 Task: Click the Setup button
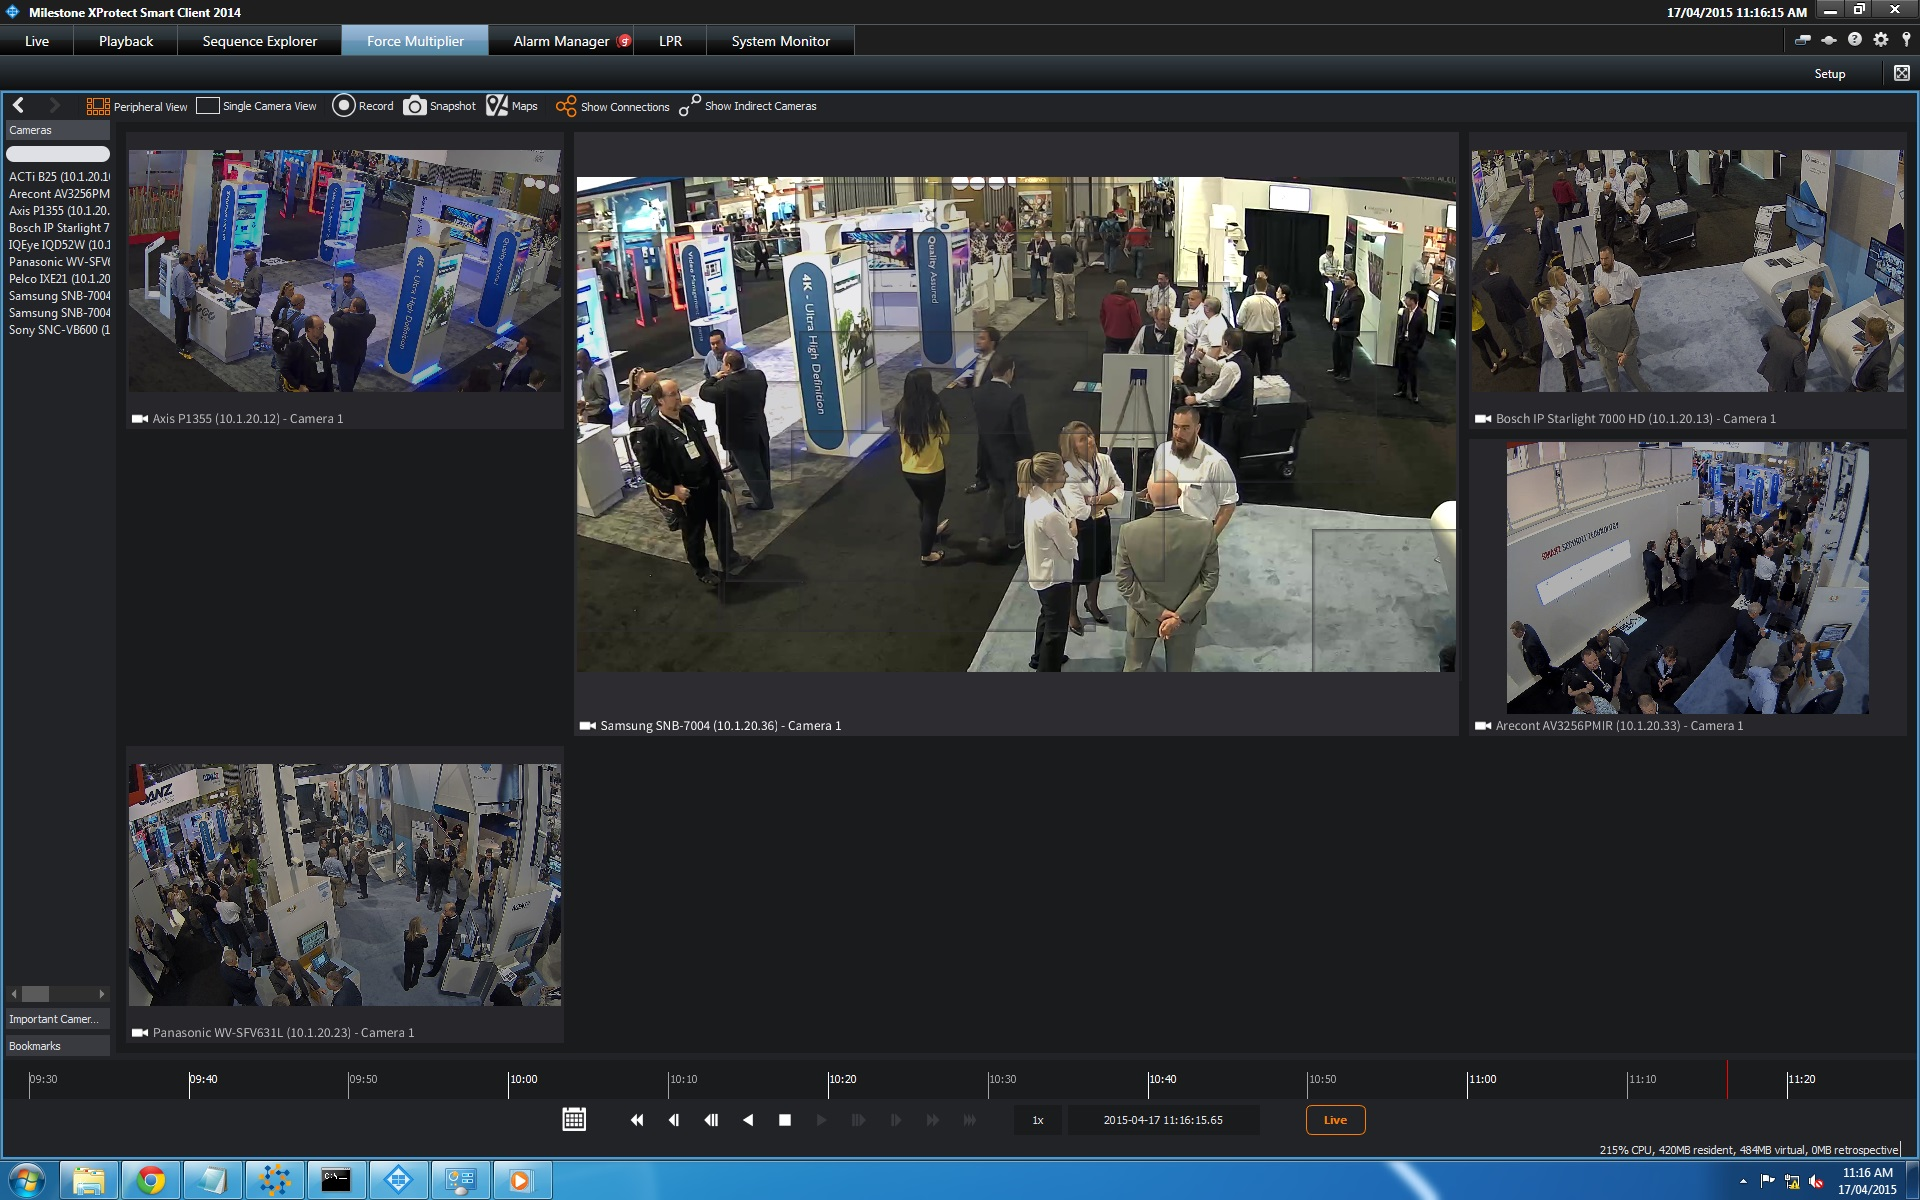pyautogui.click(x=1829, y=73)
